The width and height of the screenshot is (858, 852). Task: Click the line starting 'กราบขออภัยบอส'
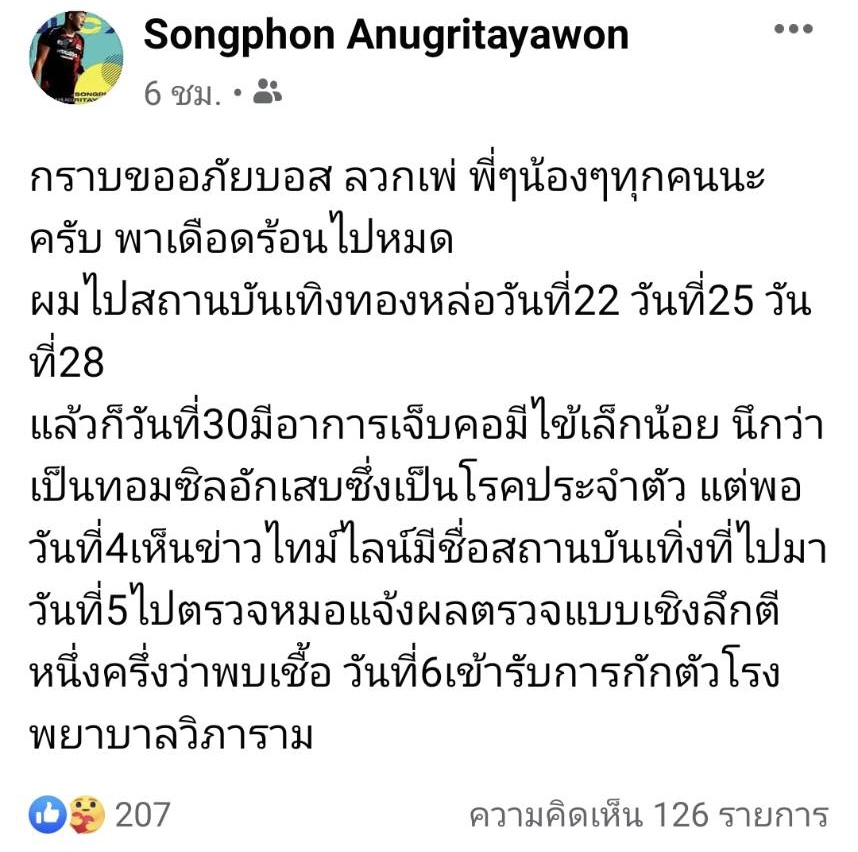(x=397, y=178)
